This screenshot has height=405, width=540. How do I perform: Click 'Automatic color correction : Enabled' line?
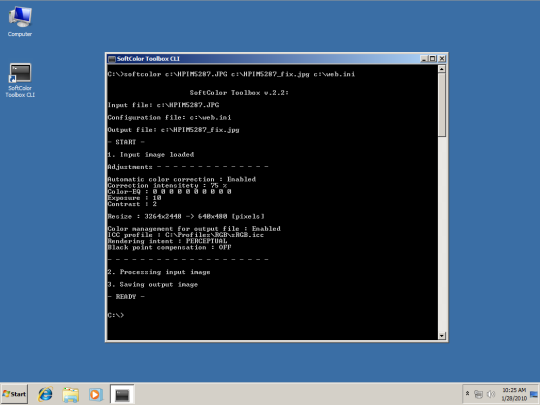tap(181, 179)
